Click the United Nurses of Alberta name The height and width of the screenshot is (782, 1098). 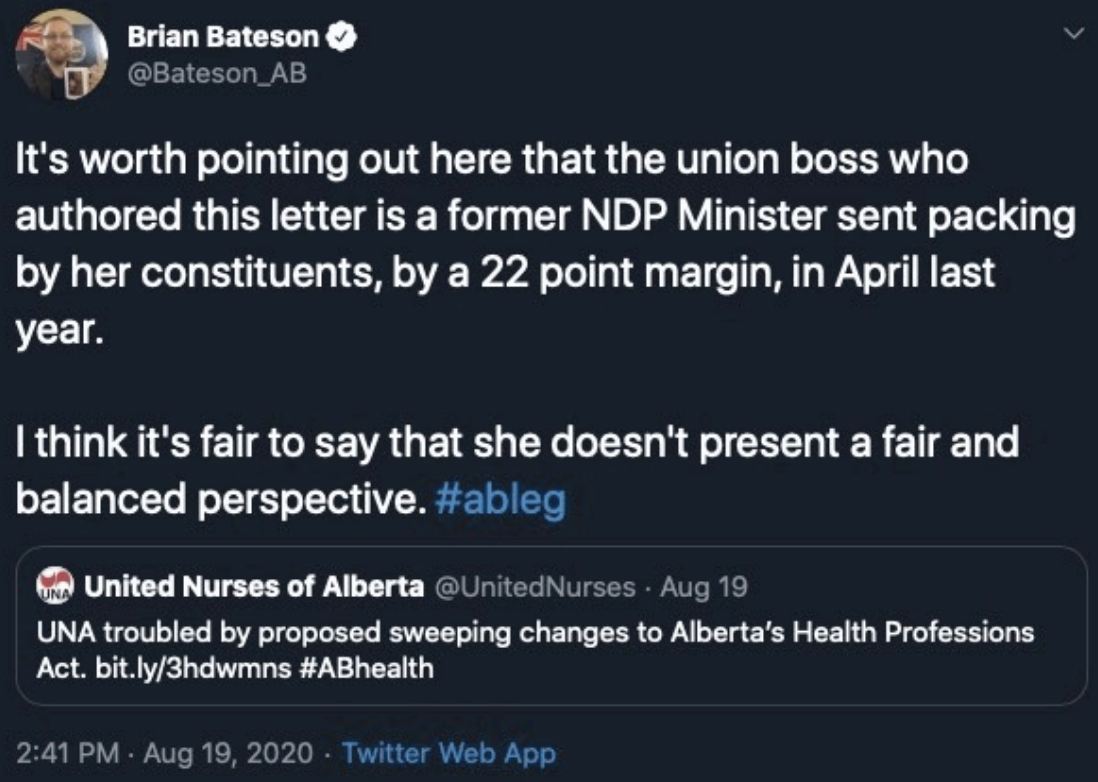coord(254,587)
